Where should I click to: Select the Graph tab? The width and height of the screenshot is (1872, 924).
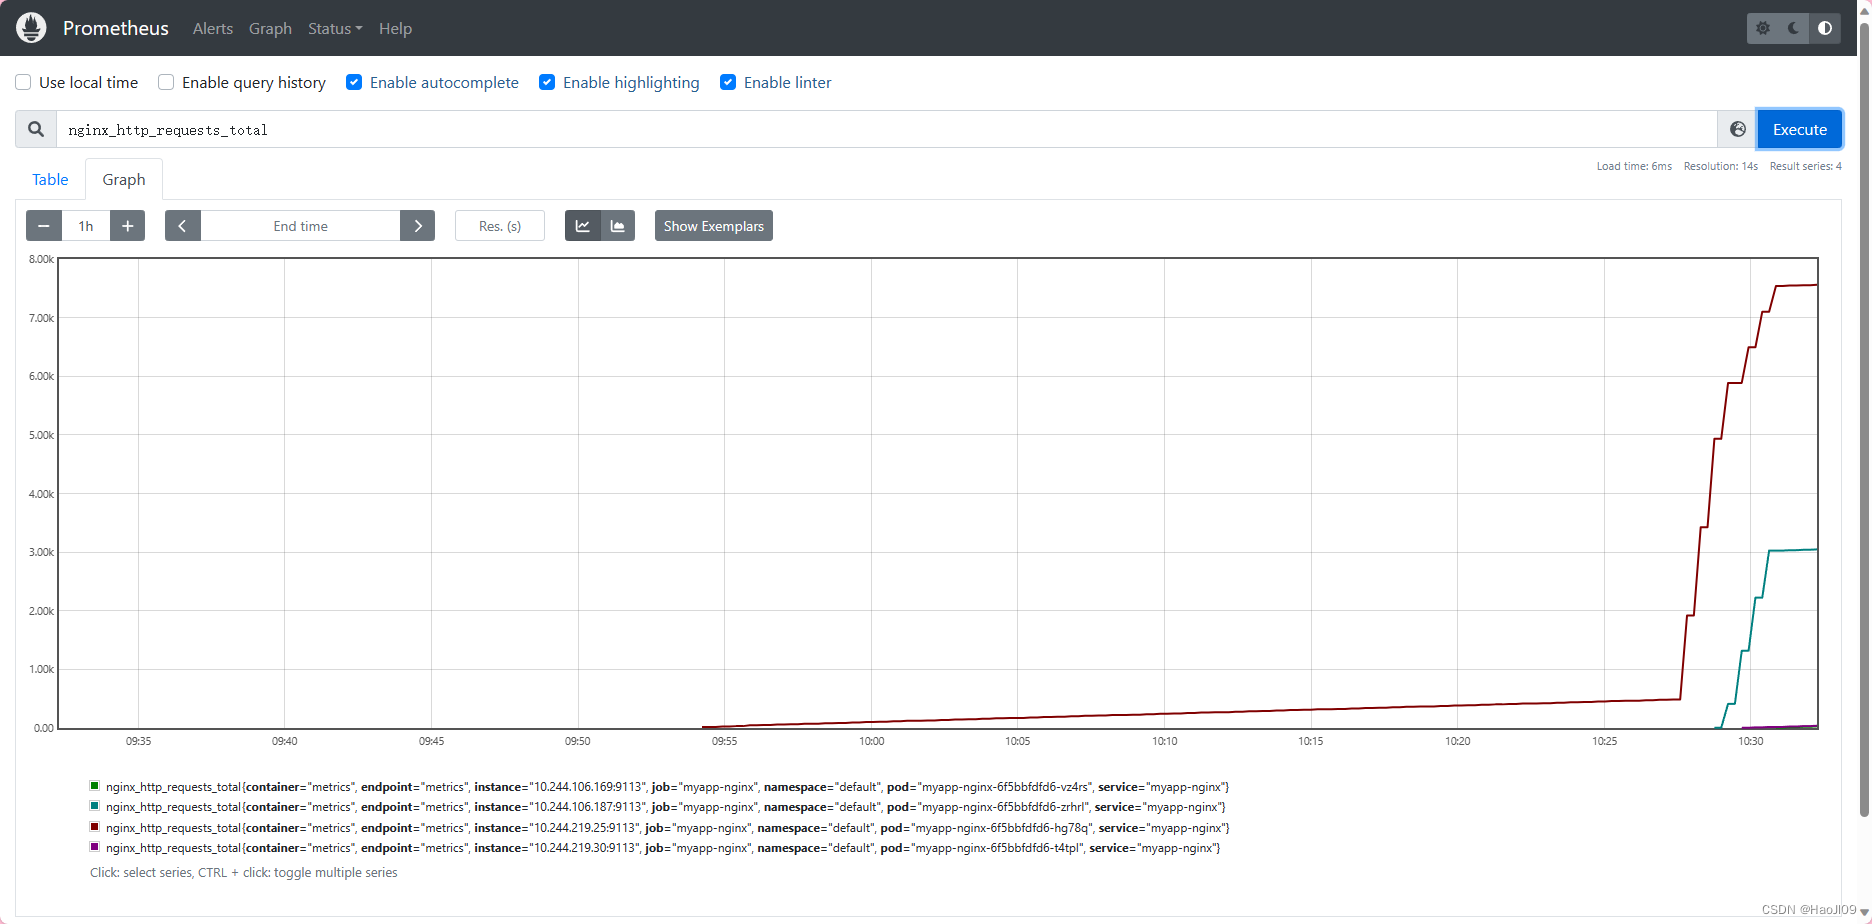(x=124, y=179)
